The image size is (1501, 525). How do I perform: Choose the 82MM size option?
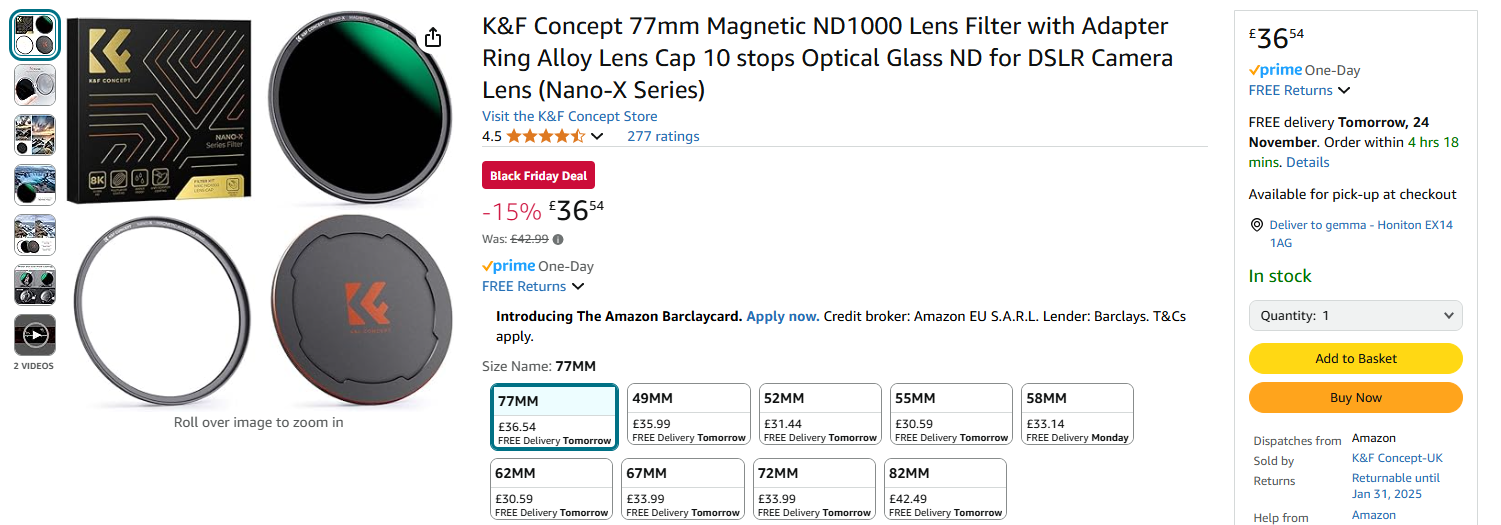click(x=945, y=490)
